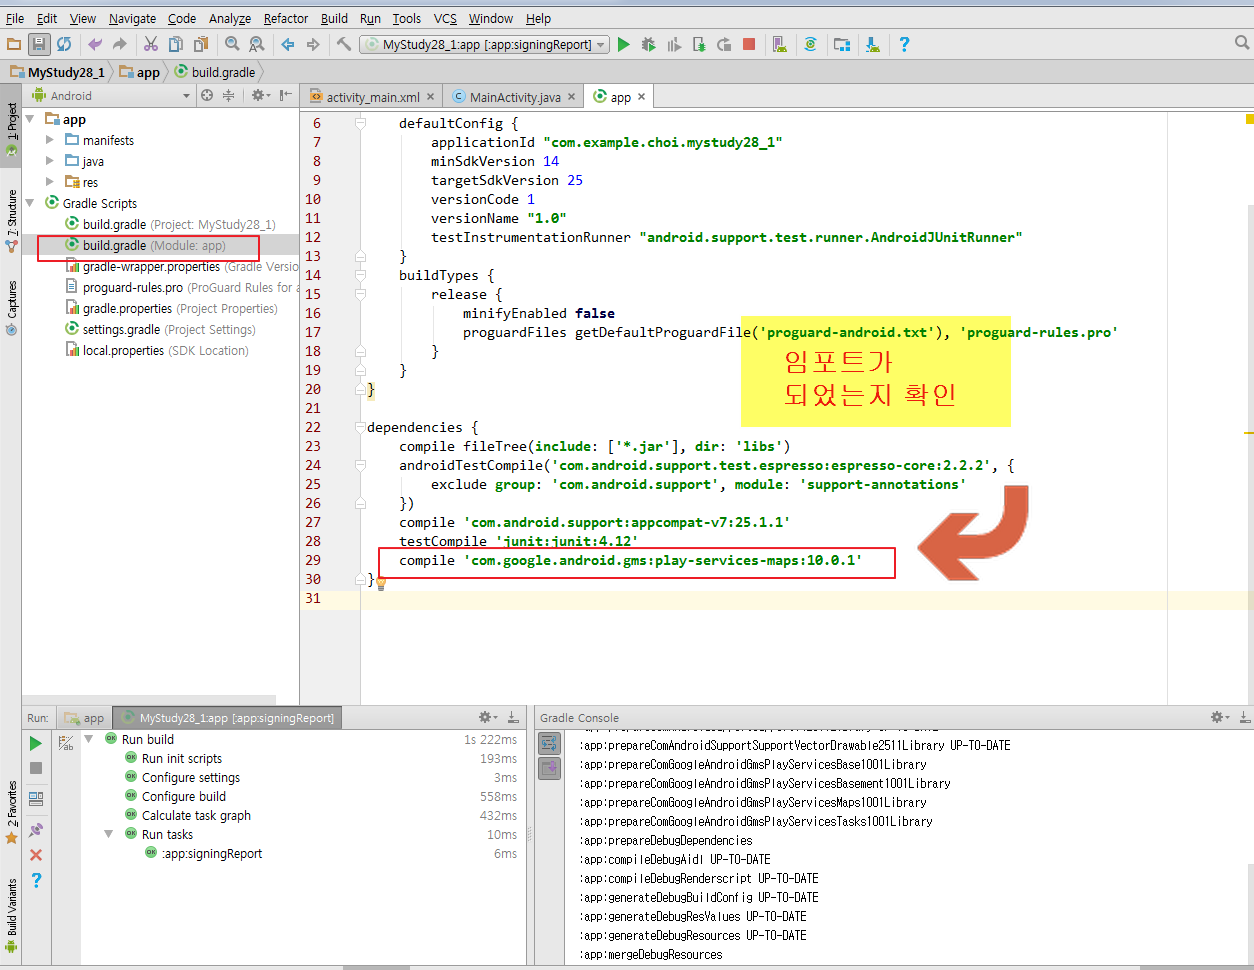Open the Structure side tool window
The image size is (1254, 970).
click(12, 220)
